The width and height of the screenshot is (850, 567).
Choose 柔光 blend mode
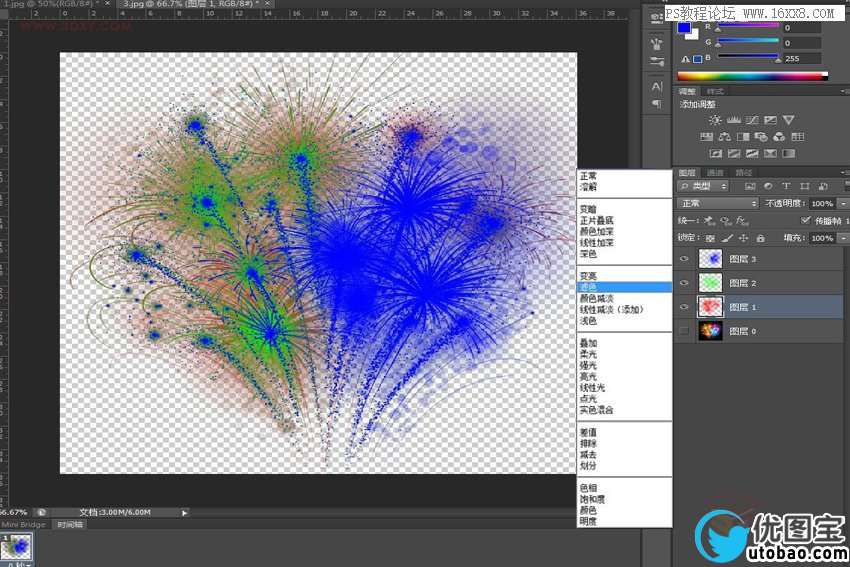tap(624, 354)
